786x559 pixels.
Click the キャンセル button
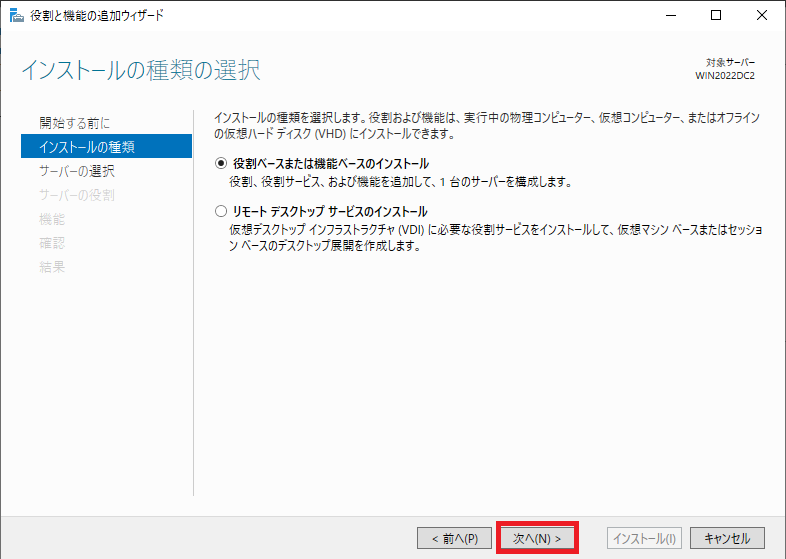click(727, 538)
